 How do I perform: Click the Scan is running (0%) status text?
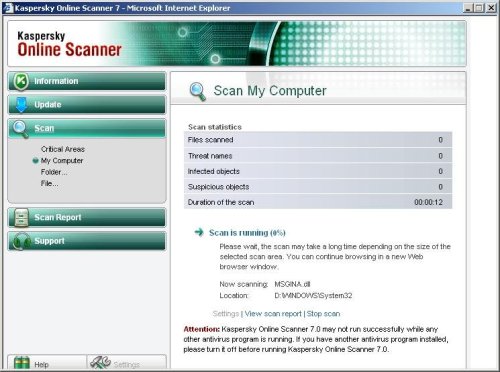pyautogui.click(x=247, y=233)
